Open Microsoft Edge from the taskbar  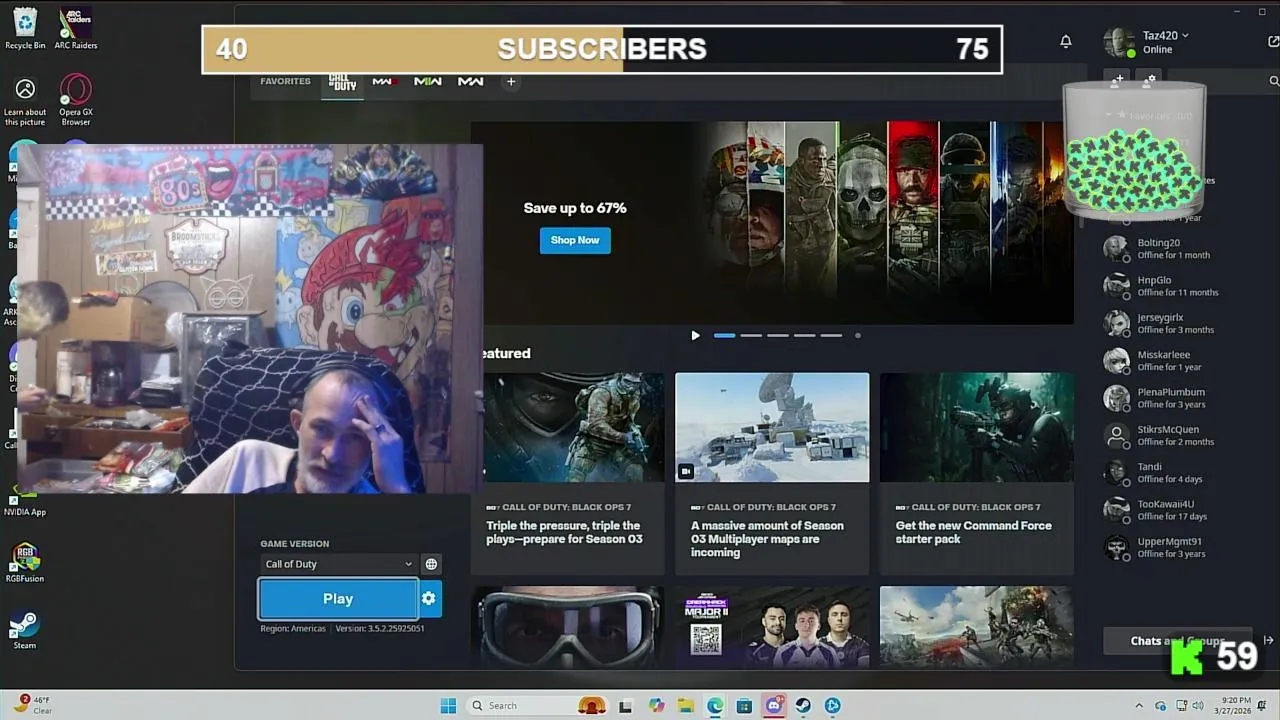[x=715, y=705]
